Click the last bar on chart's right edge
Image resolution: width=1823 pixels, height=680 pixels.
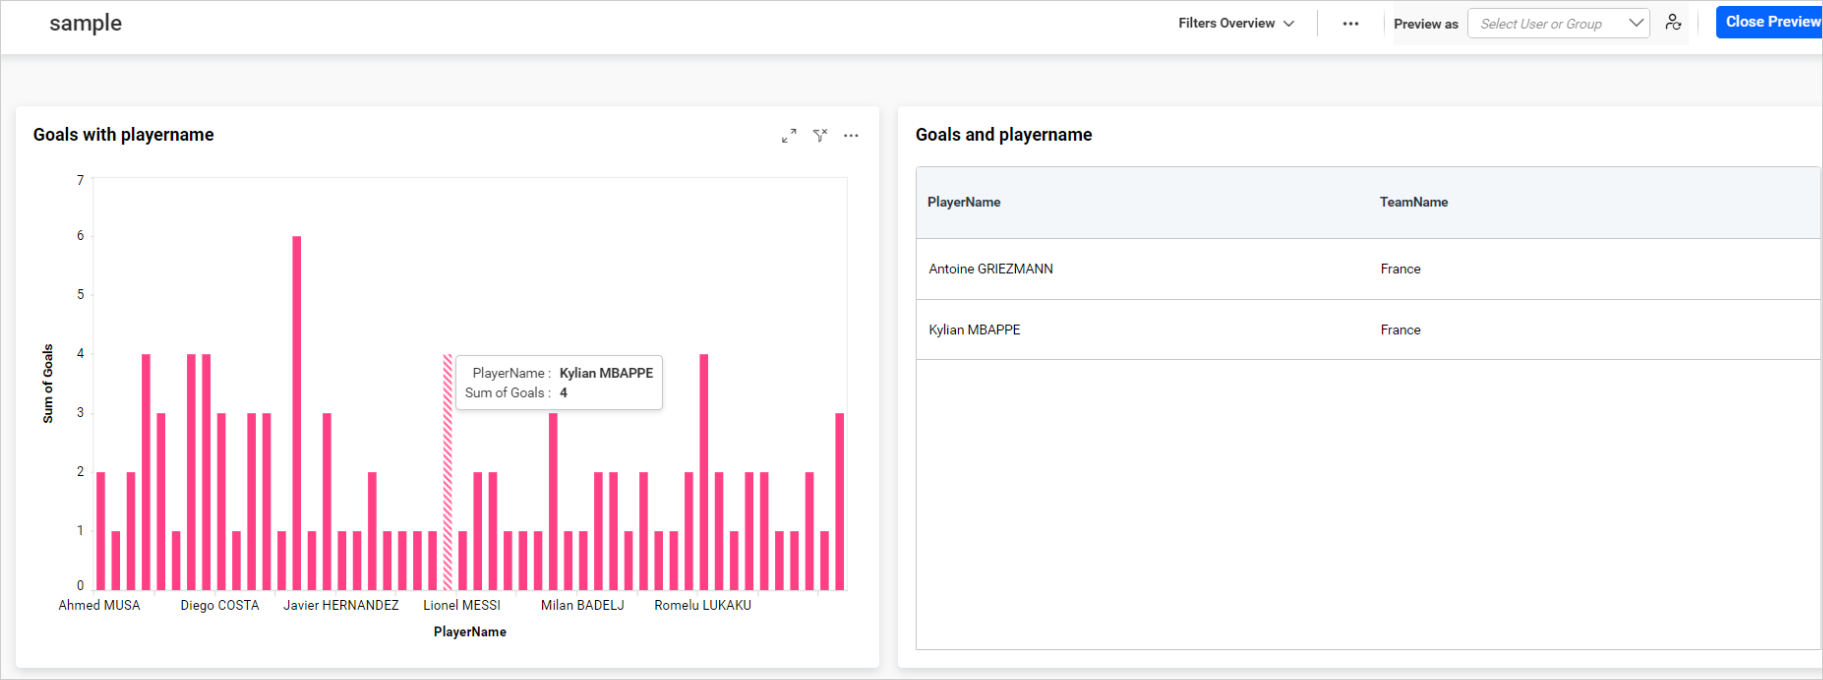click(x=840, y=501)
